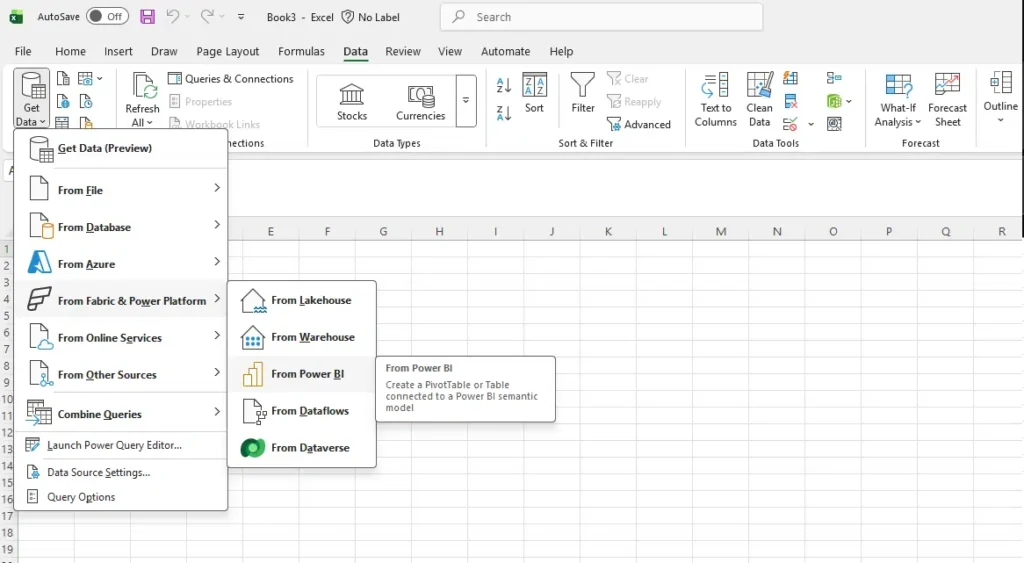This screenshot has height=563, width=1024.
Task: Click Text to Columns
Action: click(716, 100)
